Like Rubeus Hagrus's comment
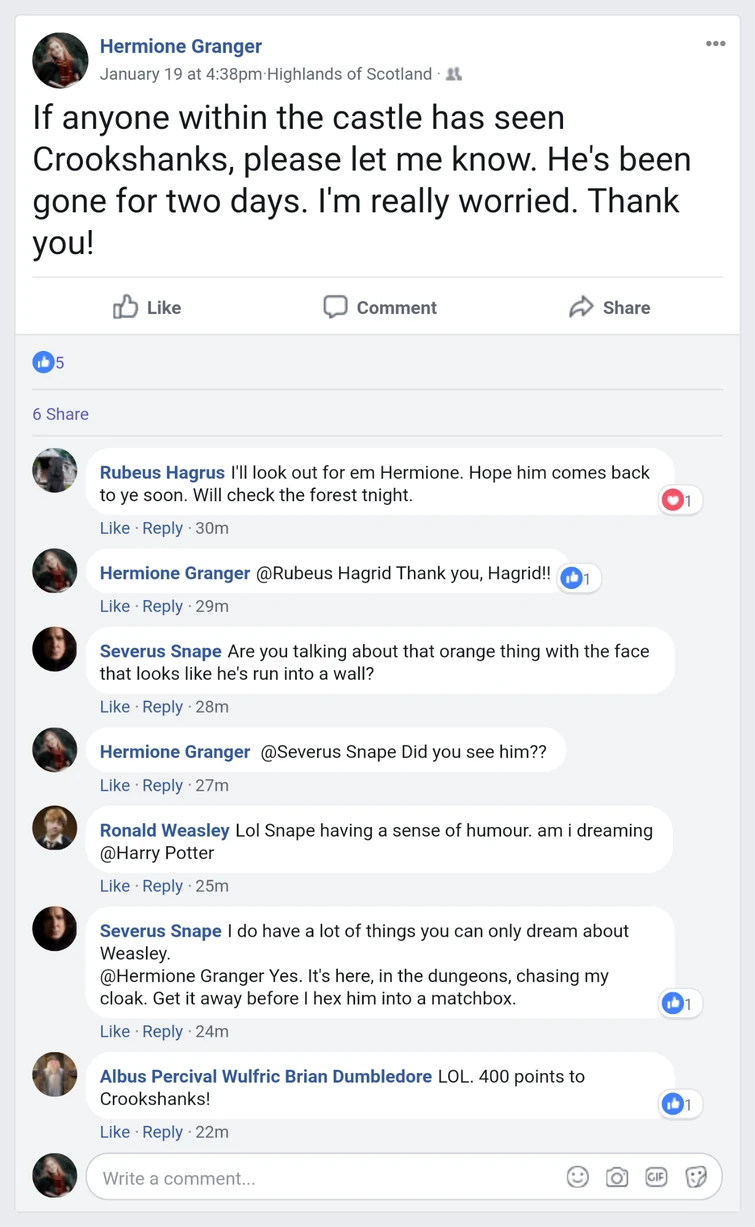Screen dimensions: 755x1227 click(x=115, y=528)
